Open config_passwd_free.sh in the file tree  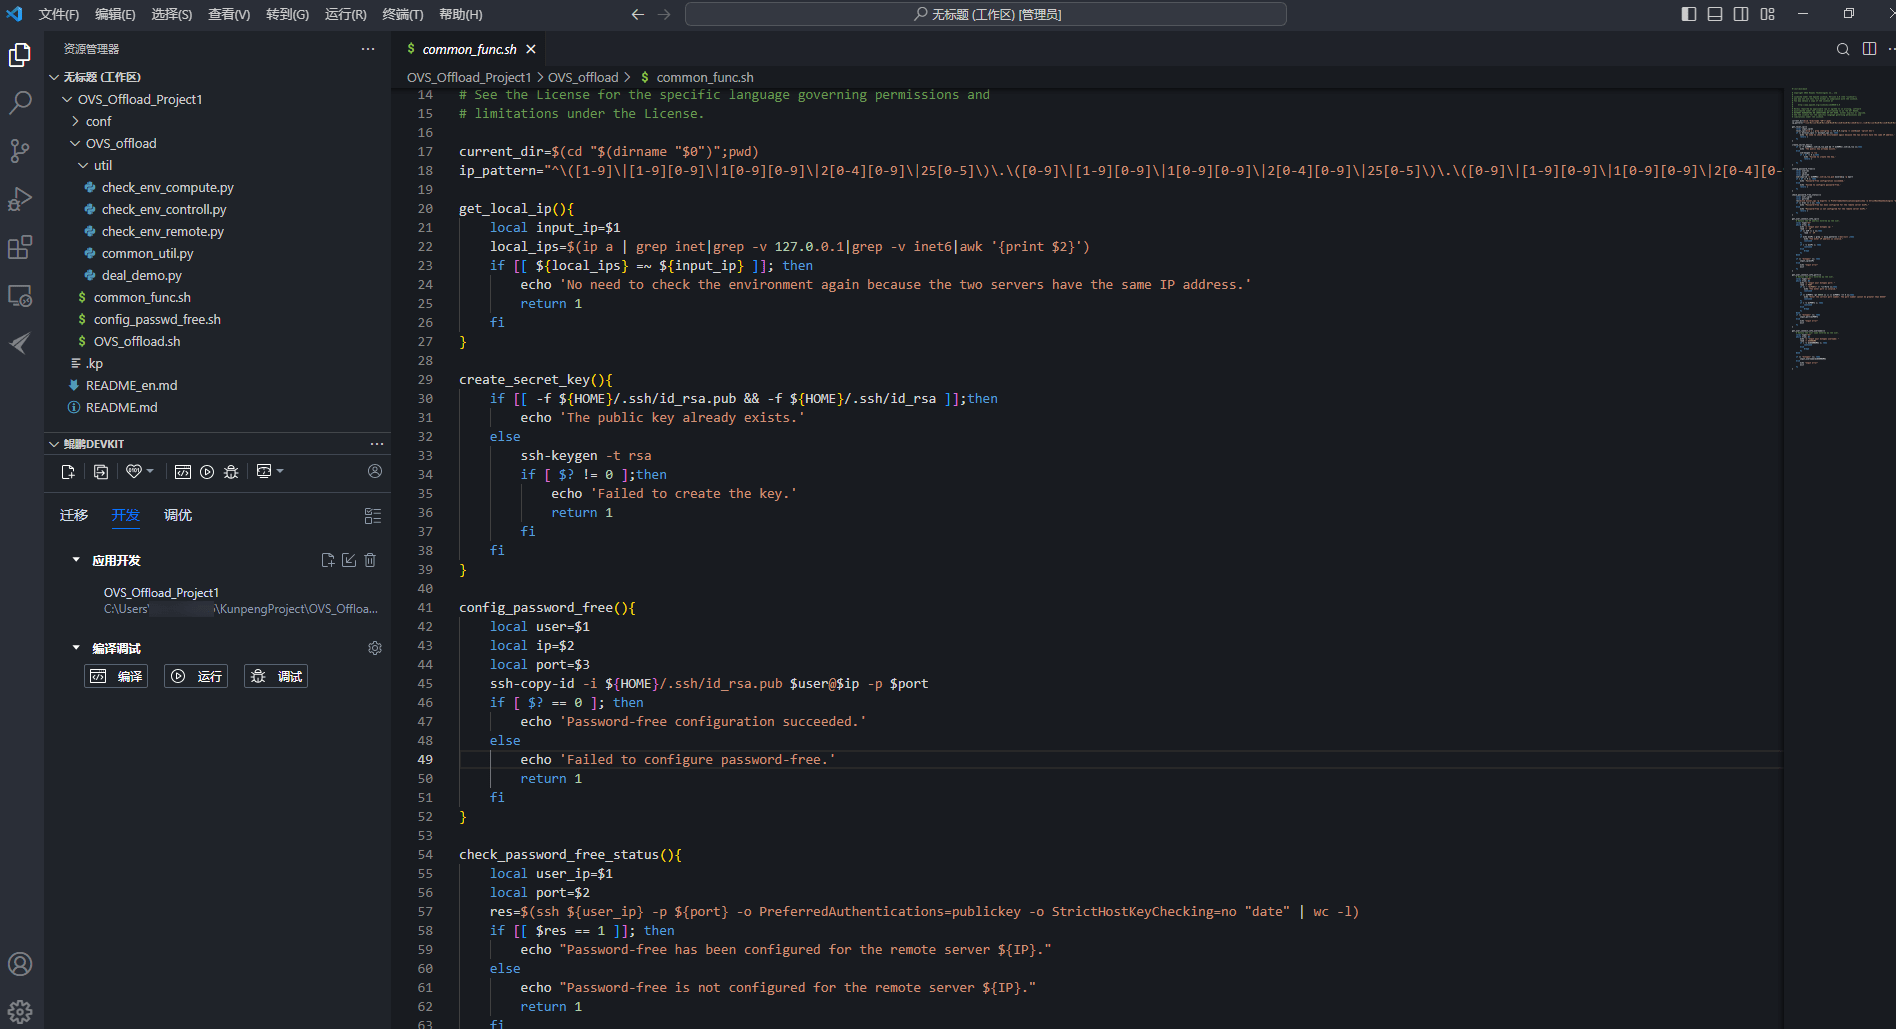157,319
